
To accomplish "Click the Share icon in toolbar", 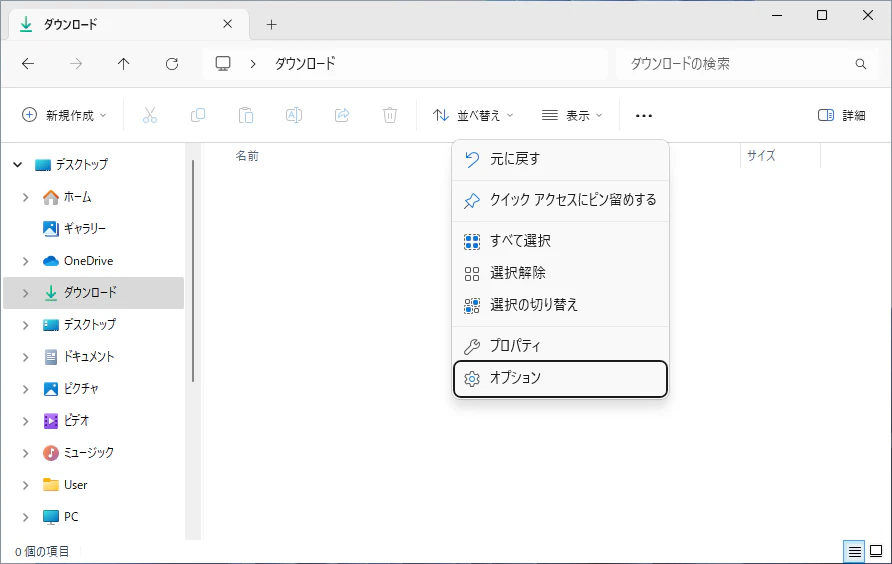I will click(342, 116).
